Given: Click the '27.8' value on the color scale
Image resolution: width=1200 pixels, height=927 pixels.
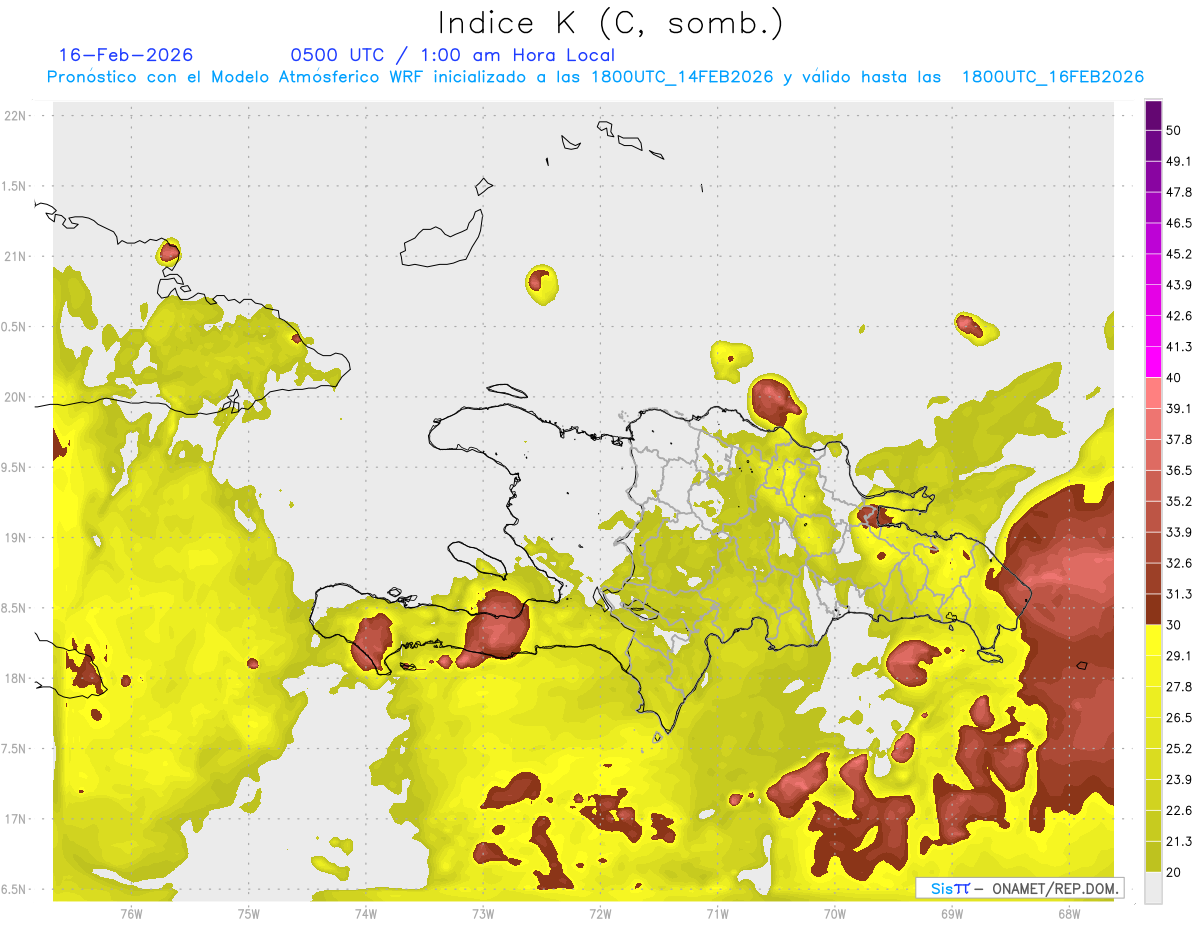Looking at the screenshot, I should coord(1179,687).
